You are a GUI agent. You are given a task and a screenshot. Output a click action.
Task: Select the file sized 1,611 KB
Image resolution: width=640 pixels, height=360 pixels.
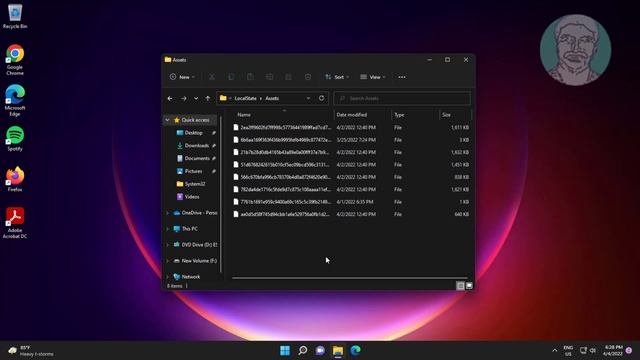tap(351, 127)
